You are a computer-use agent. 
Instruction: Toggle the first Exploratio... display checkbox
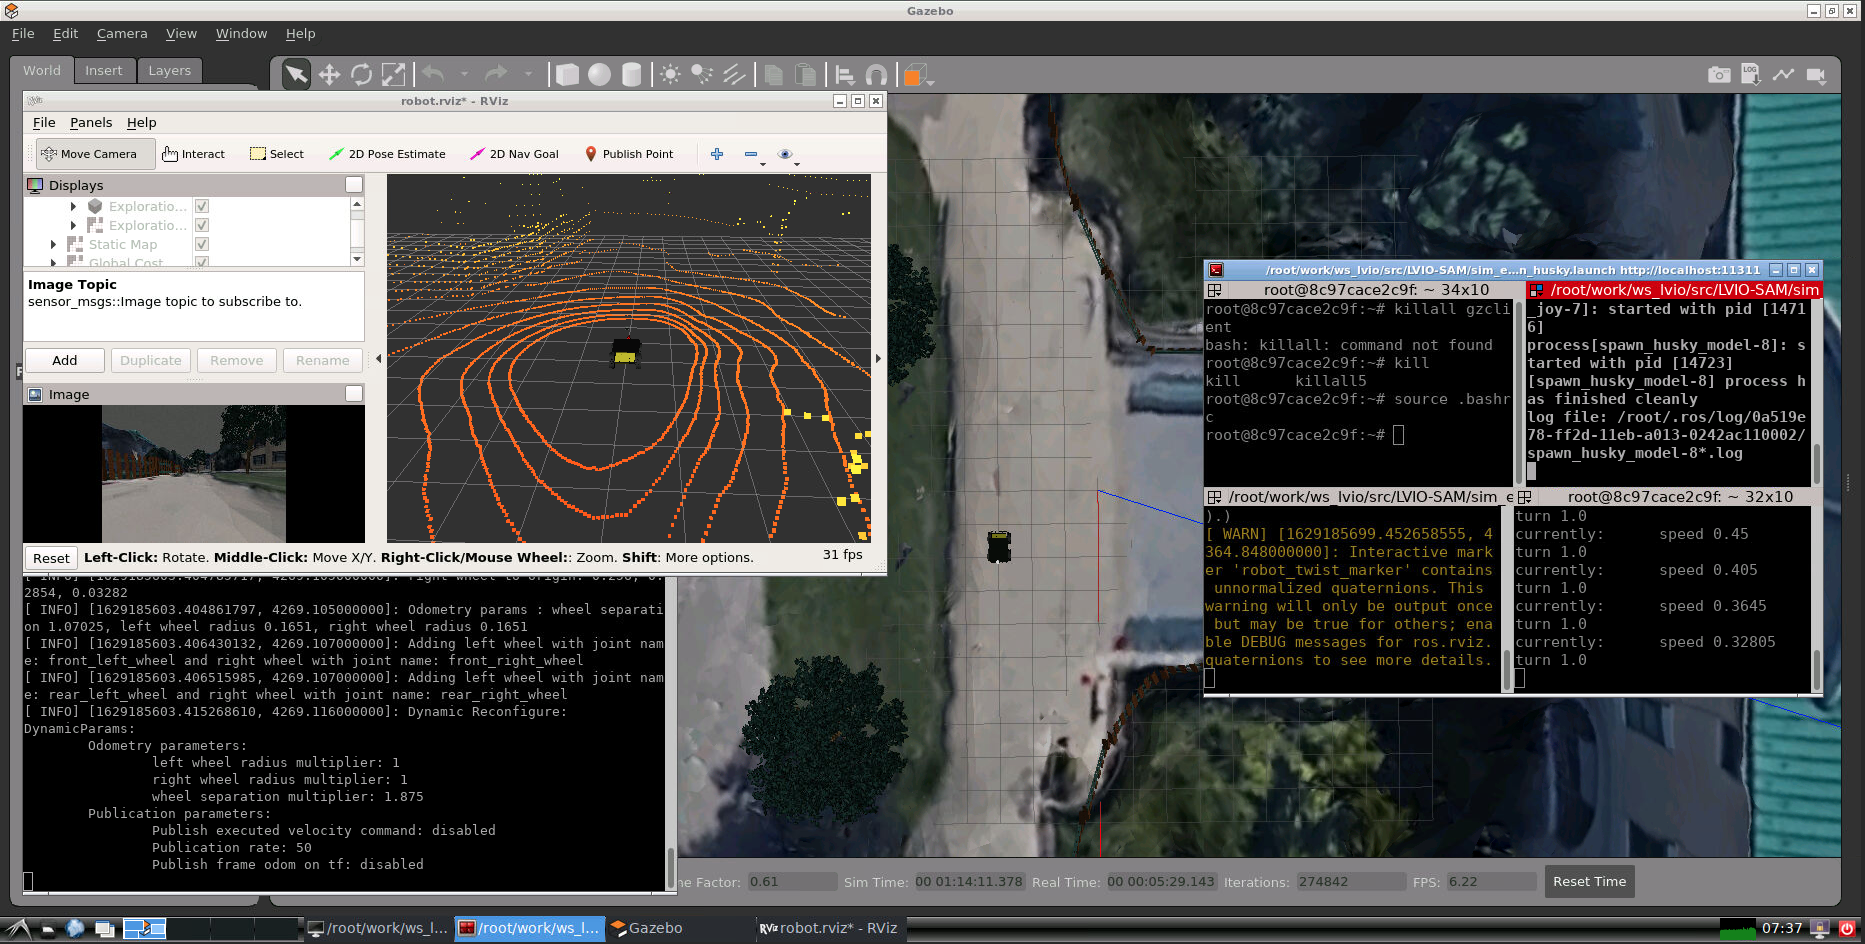click(x=202, y=206)
